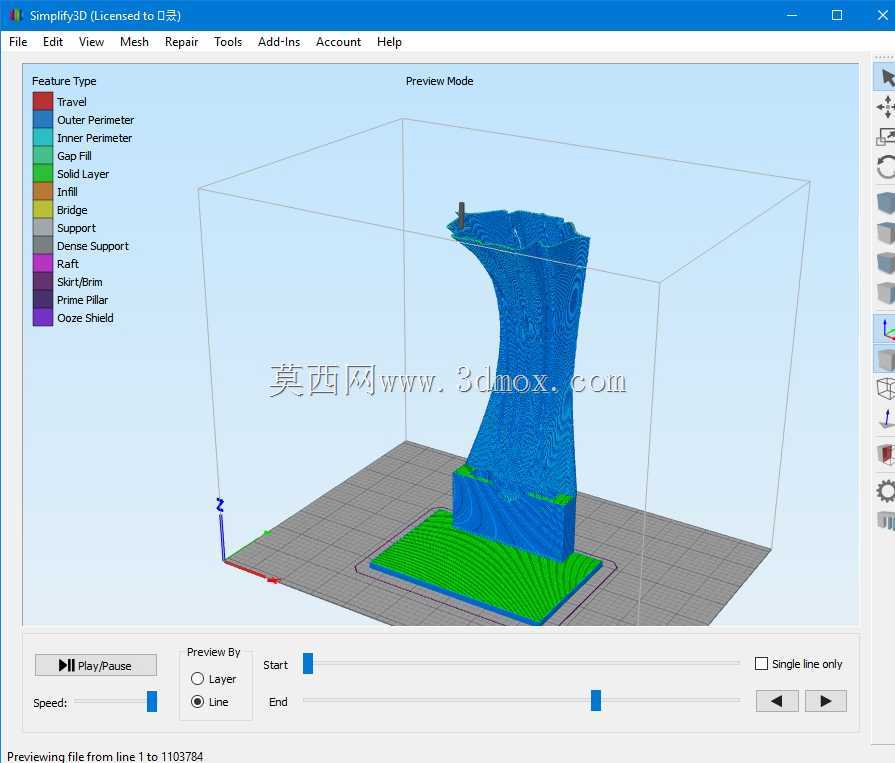Open the Account menu
This screenshot has height=763, width=895.
[x=338, y=42]
